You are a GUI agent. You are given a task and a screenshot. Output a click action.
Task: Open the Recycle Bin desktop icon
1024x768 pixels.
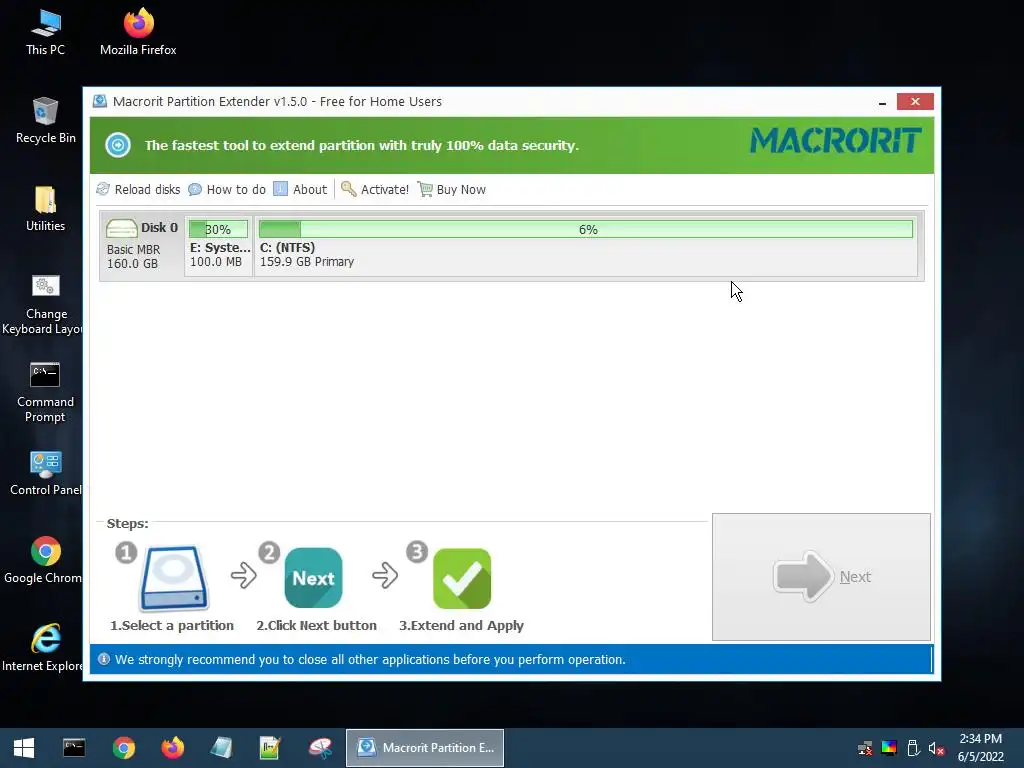point(46,120)
